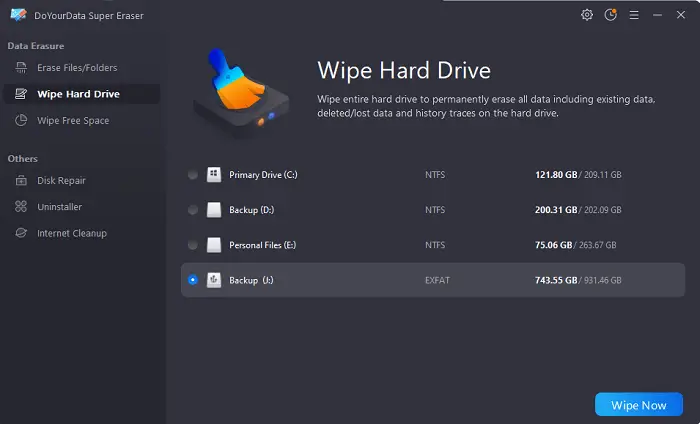The width and height of the screenshot is (700, 424).
Task: Click the DoYourData Super Eraser logo
Action: click(18, 15)
